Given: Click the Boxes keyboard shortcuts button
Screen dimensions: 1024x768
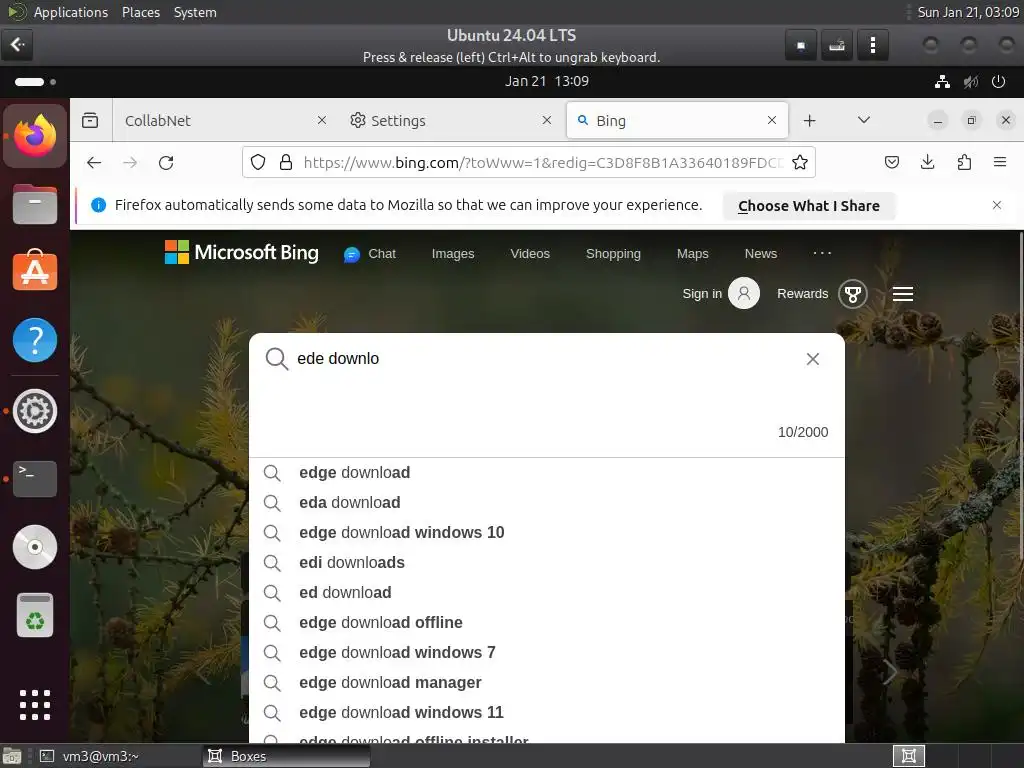Looking at the screenshot, I should [837, 45].
